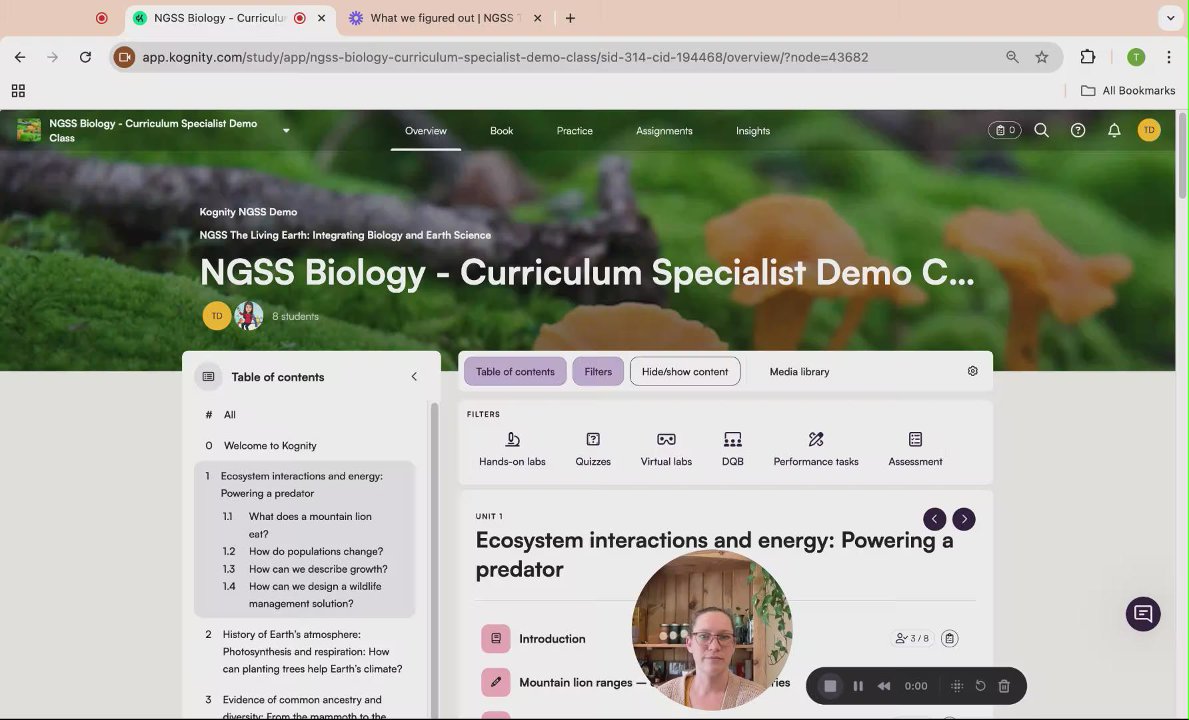
Task: Click the table of contents scrollbar
Action: click(435, 561)
